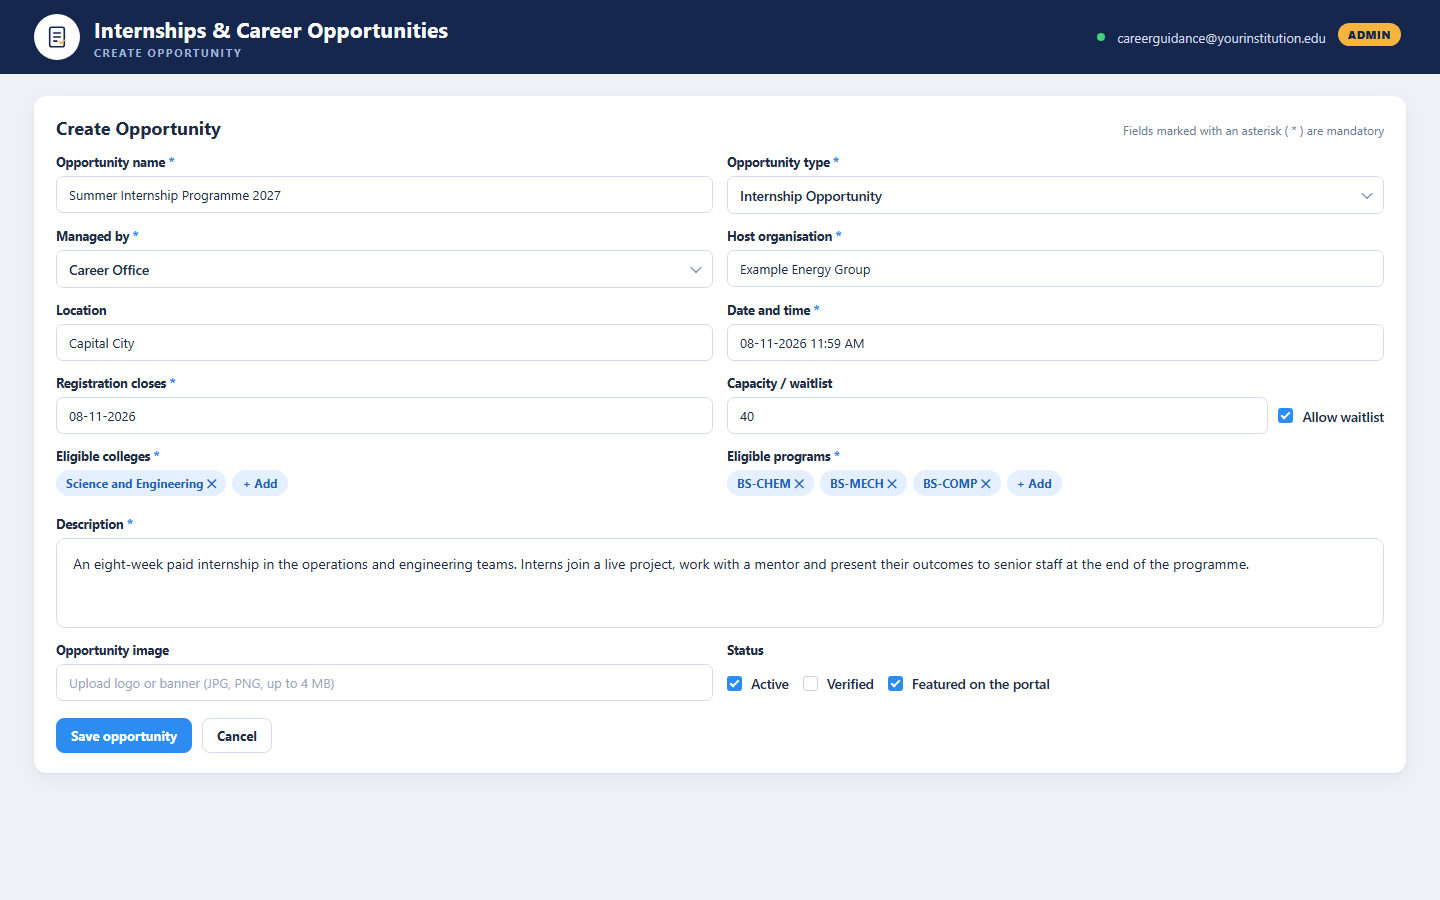Focus the Description text area

point(720,583)
